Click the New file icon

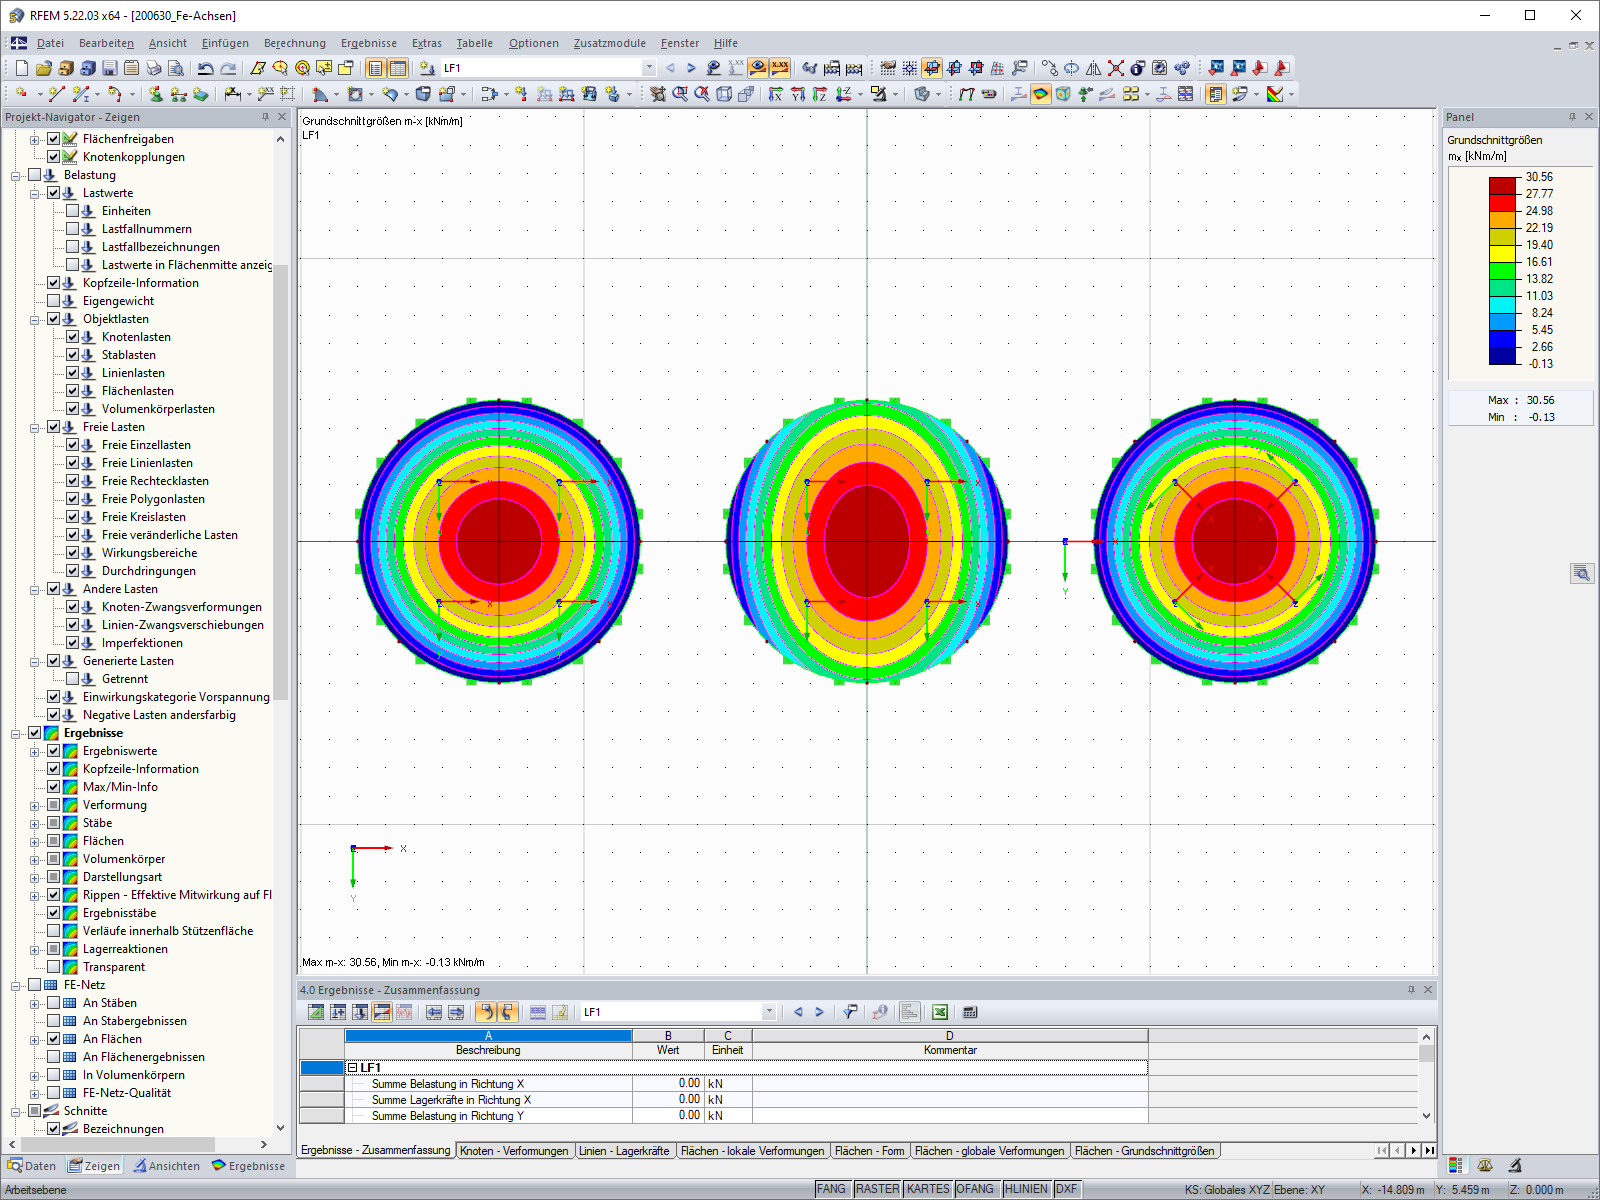pos(22,68)
